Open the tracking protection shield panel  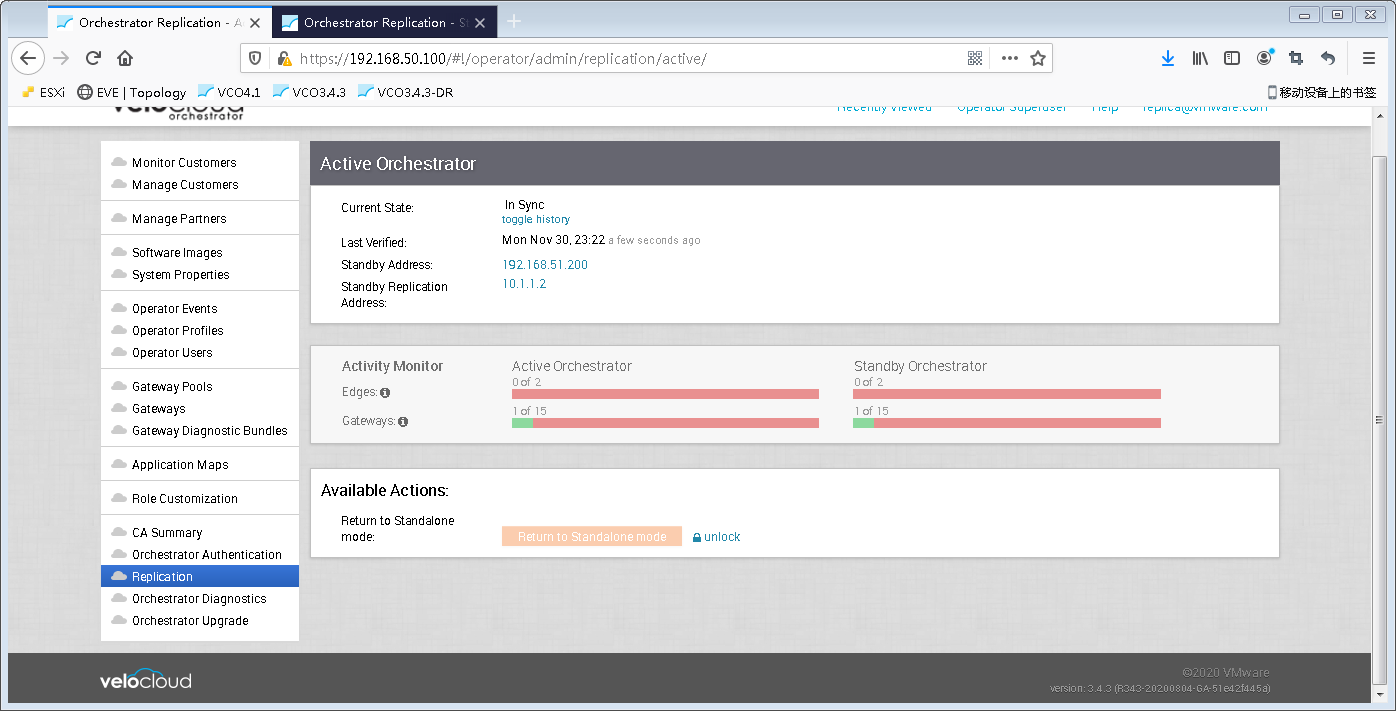coord(256,58)
